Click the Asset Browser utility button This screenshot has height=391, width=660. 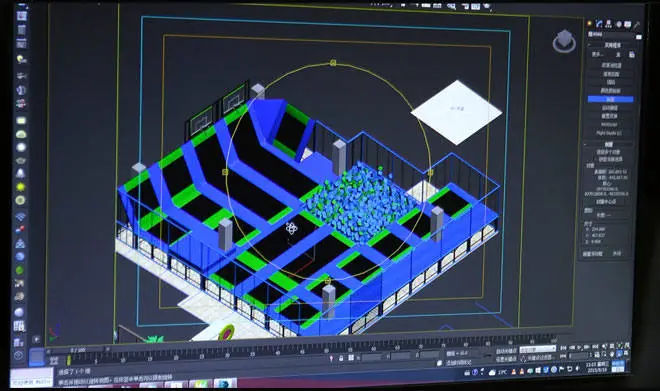pos(611,65)
